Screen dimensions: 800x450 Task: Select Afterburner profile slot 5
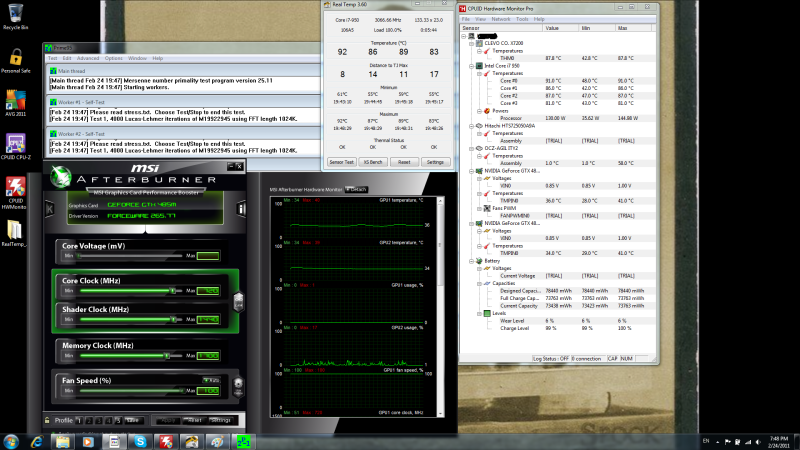(x=118, y=420)
